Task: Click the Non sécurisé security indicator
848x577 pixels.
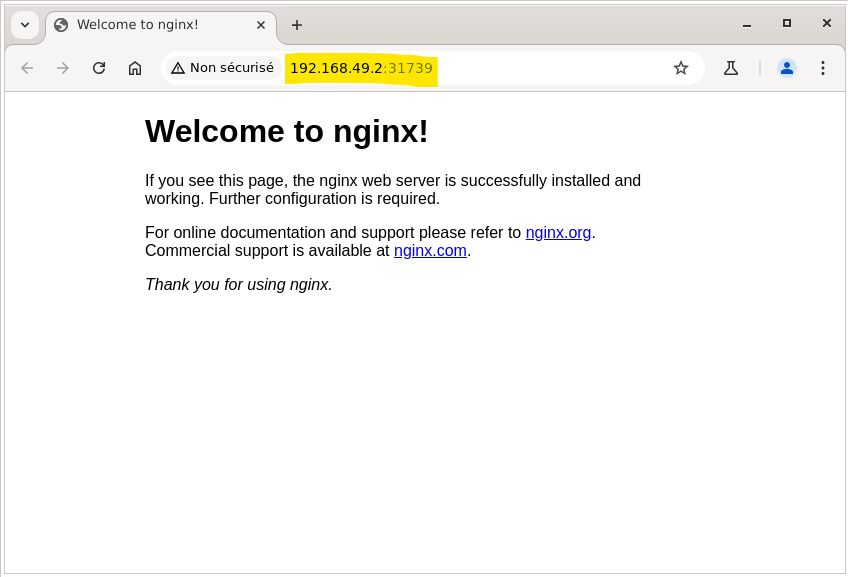Action: [x=223, y=68]
